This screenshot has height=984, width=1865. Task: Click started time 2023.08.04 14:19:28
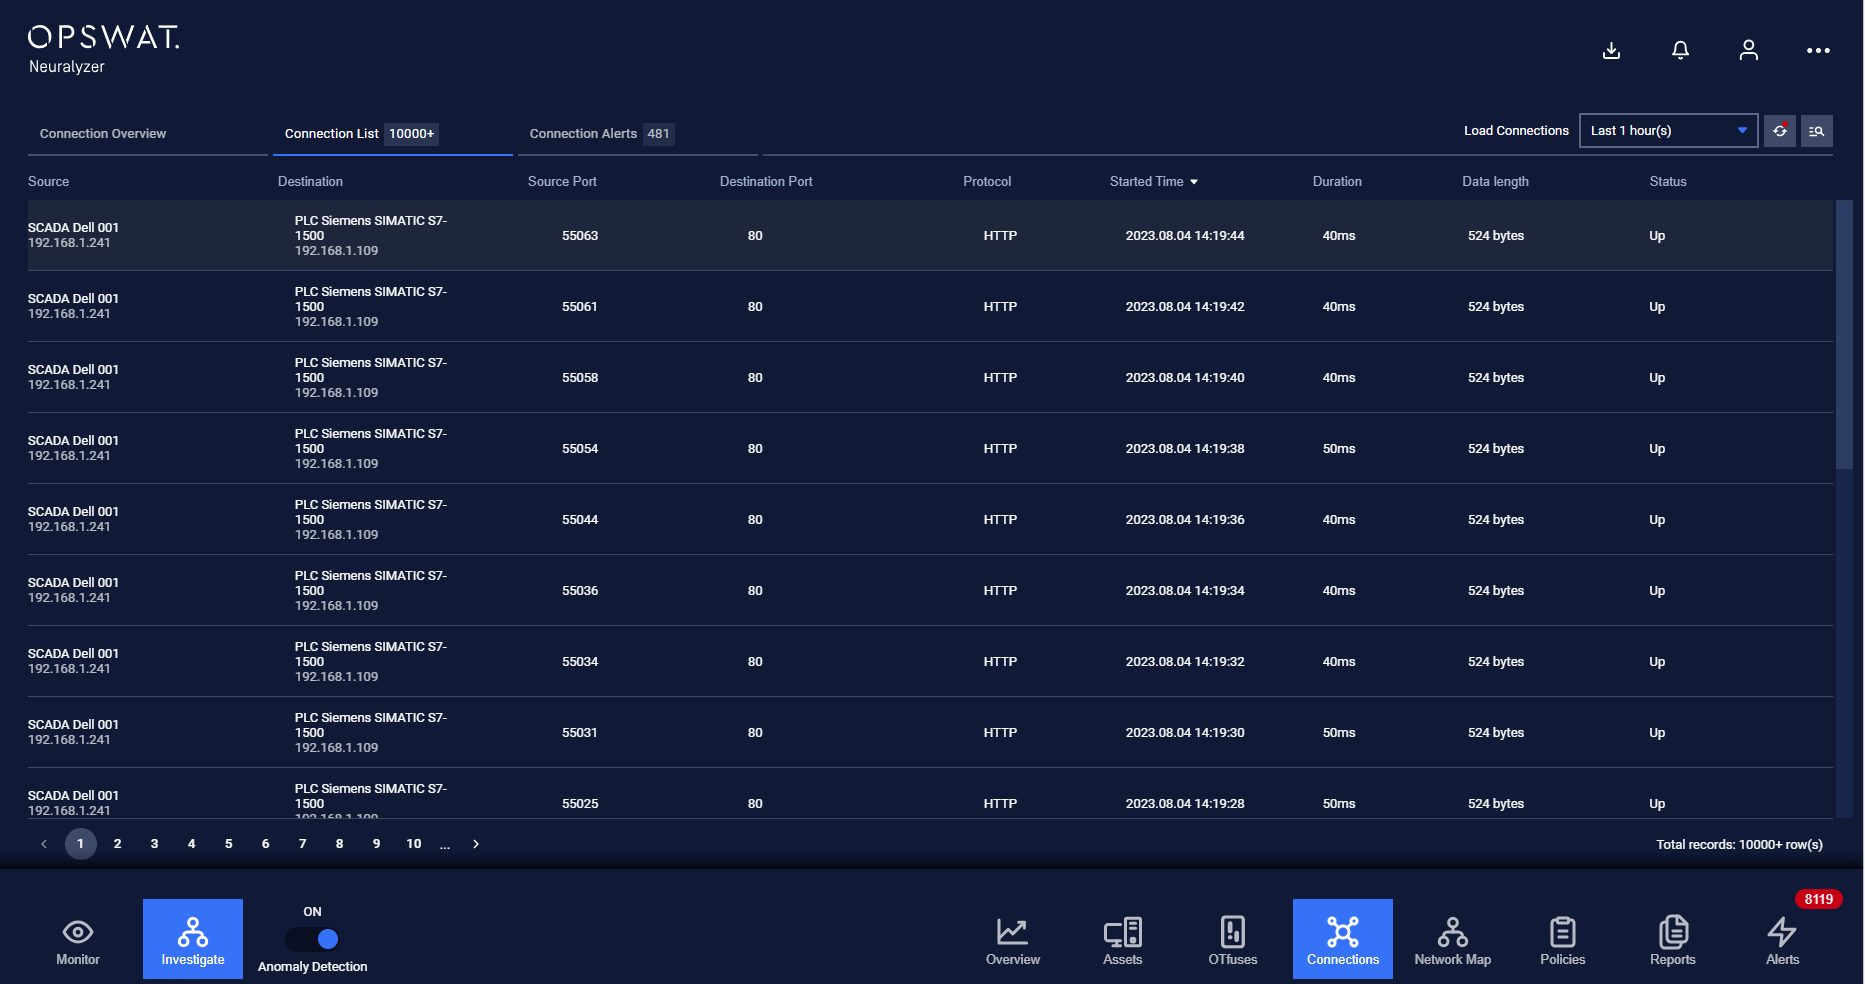click(1185, 804)
